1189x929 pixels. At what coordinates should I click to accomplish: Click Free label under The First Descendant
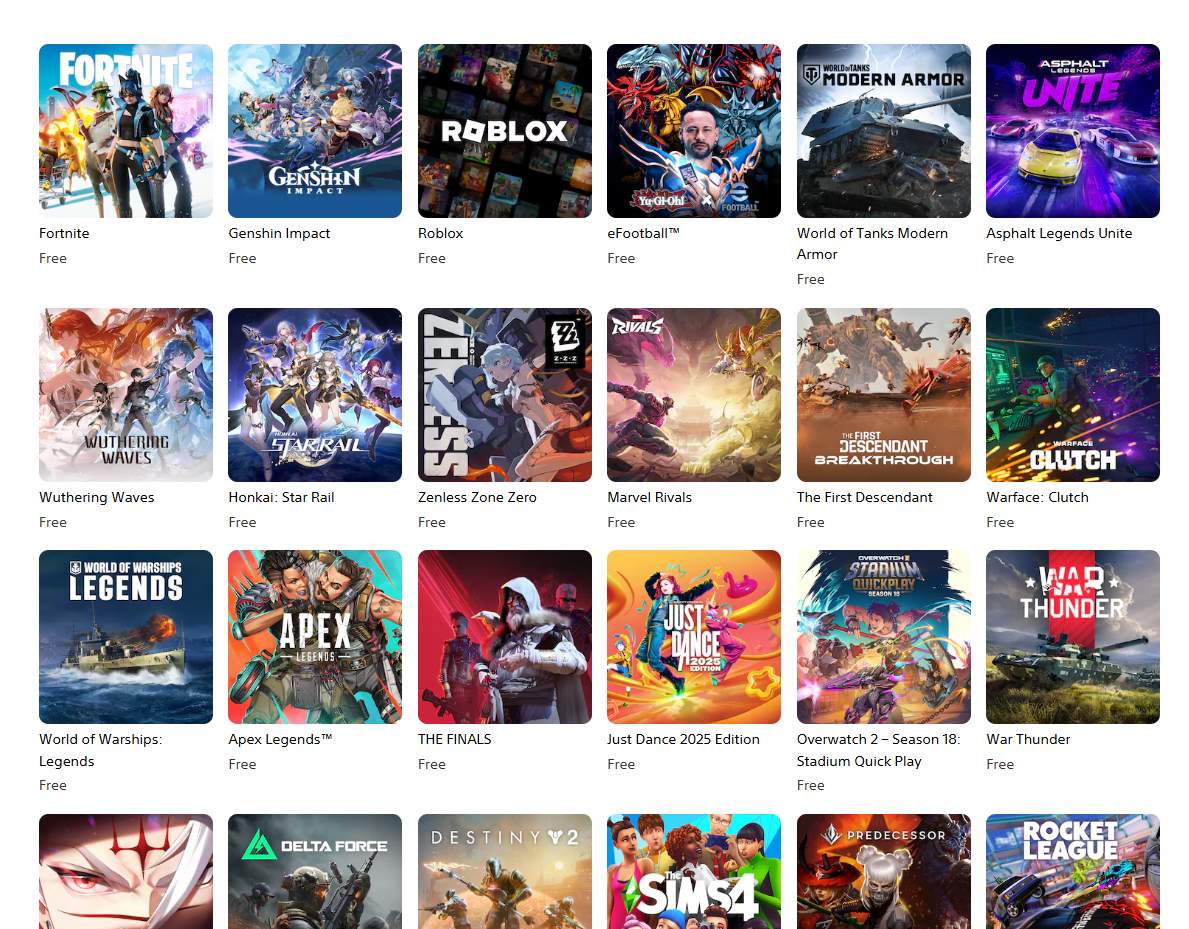pyautogui.click(x=811, y=523)
